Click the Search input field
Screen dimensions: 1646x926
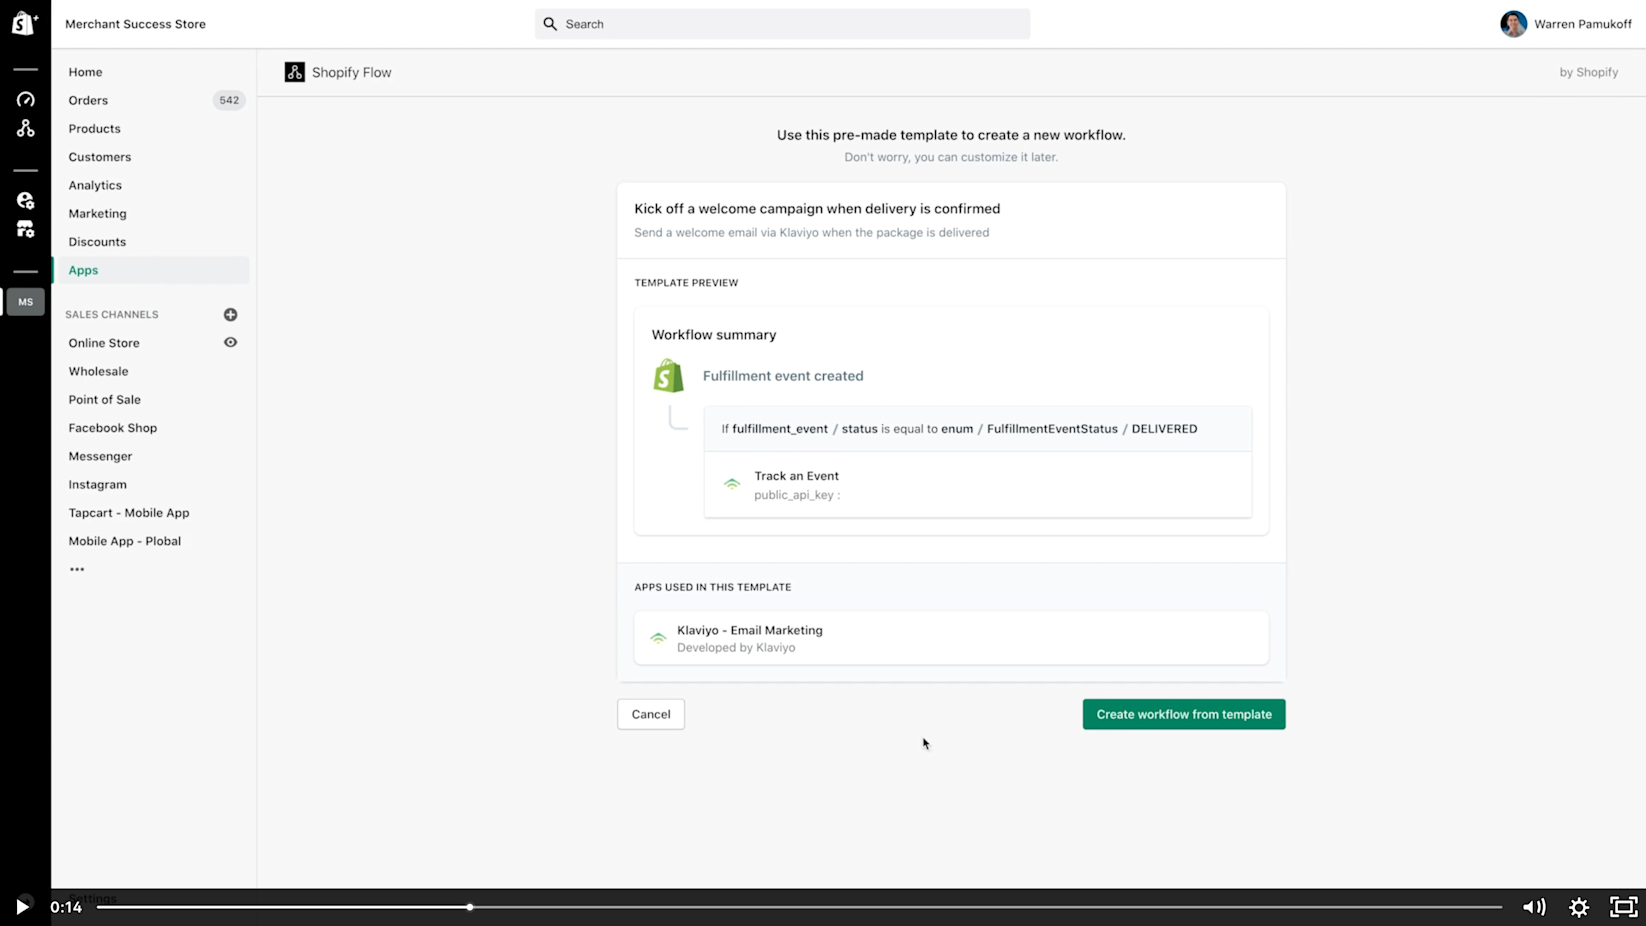(x=782, y=24)
